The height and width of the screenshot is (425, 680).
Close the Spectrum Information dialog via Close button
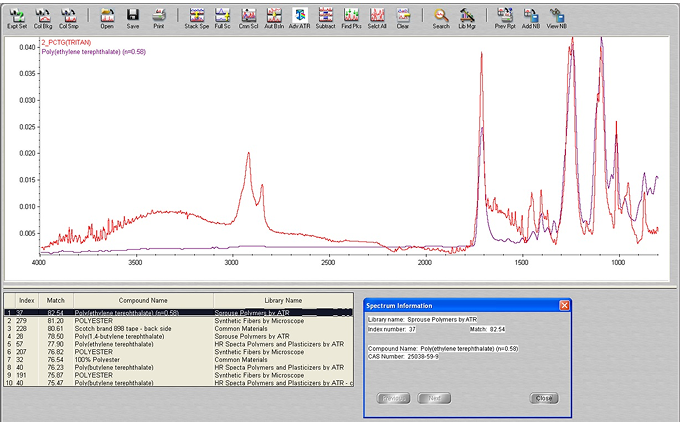click(x=544, y=398)
